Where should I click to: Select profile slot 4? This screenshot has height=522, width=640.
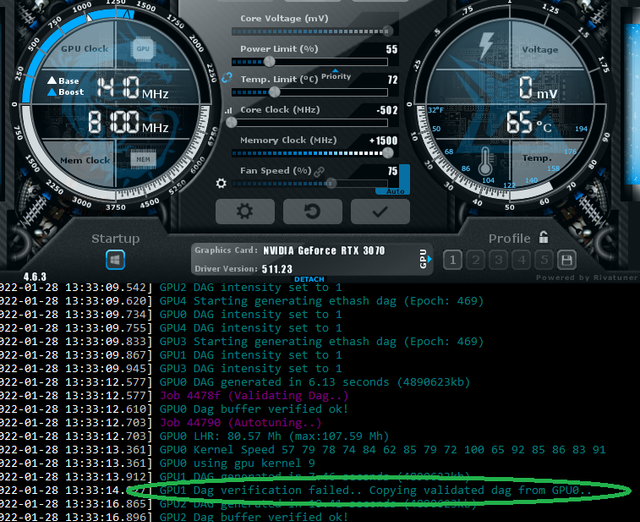(521, 260)
